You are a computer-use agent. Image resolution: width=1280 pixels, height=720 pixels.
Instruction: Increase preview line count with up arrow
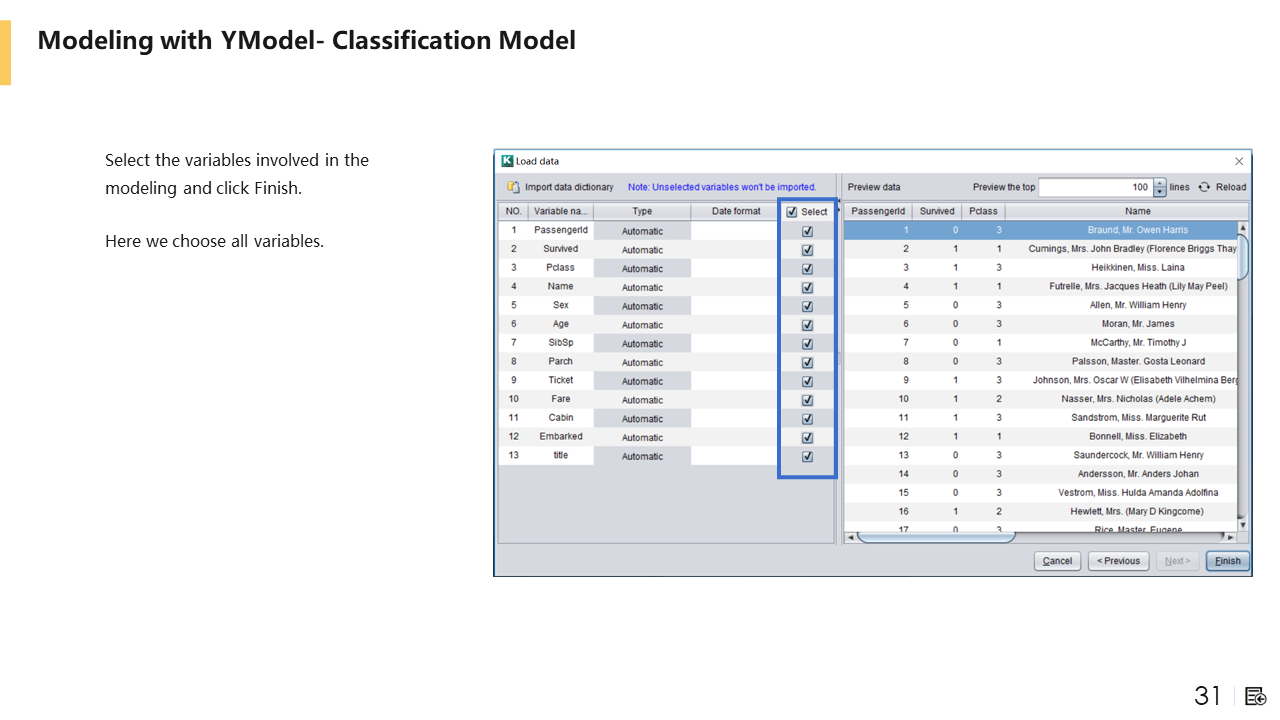tap(1160, 183)
